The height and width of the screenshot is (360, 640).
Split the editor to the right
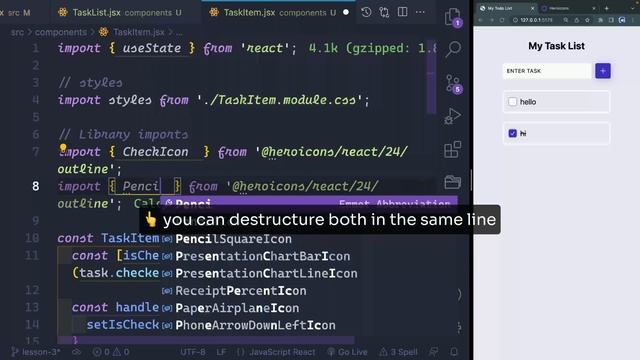coord(402,12)
